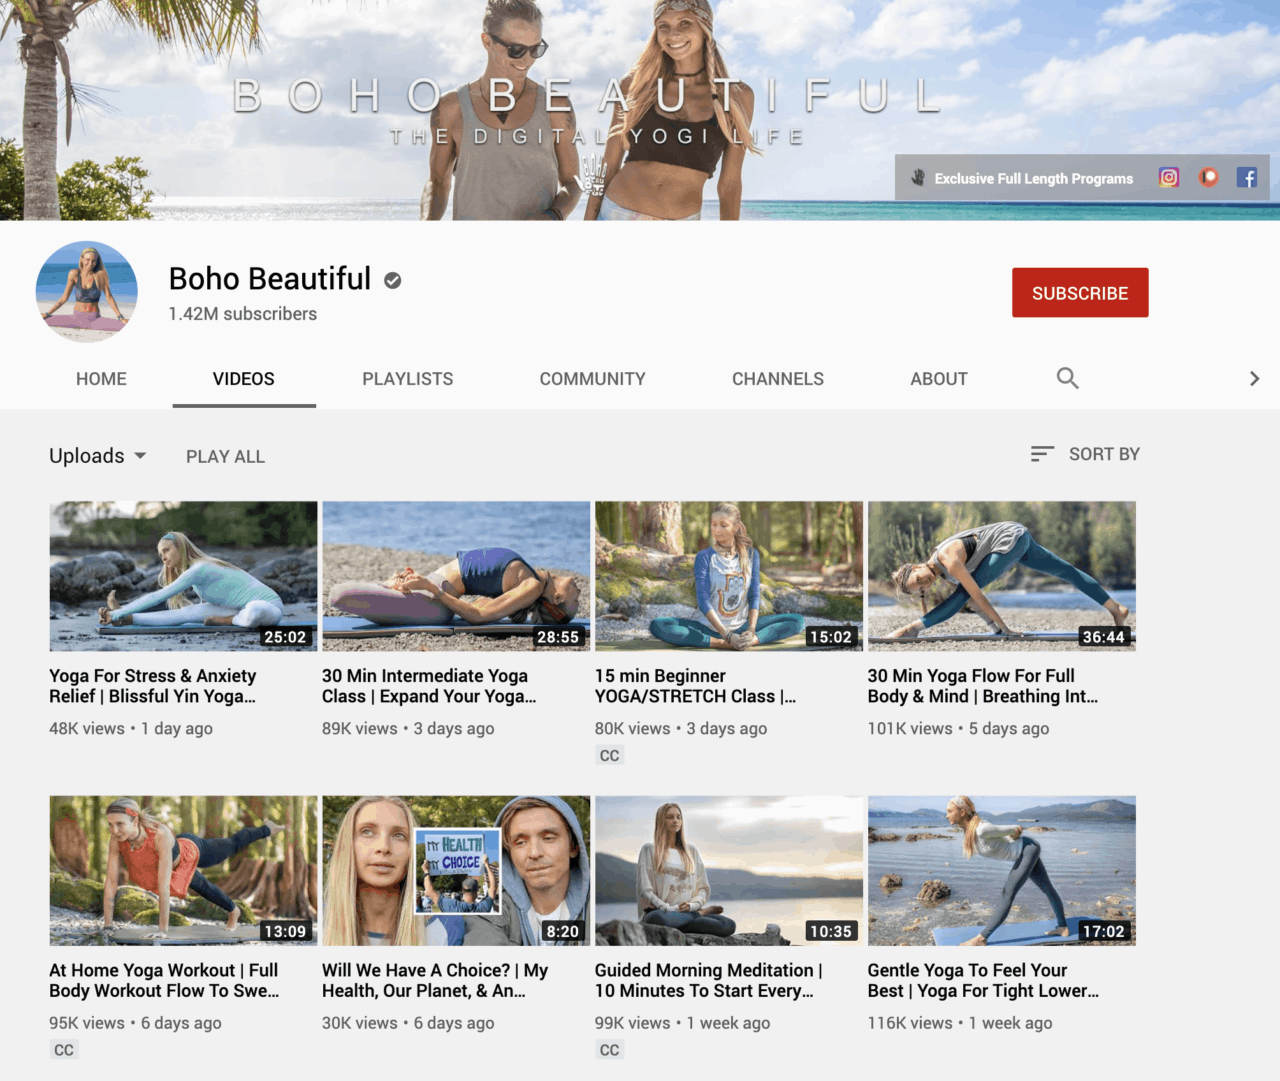Click the 15:02 beginner stretch thumbnail

tap(729, 576)
